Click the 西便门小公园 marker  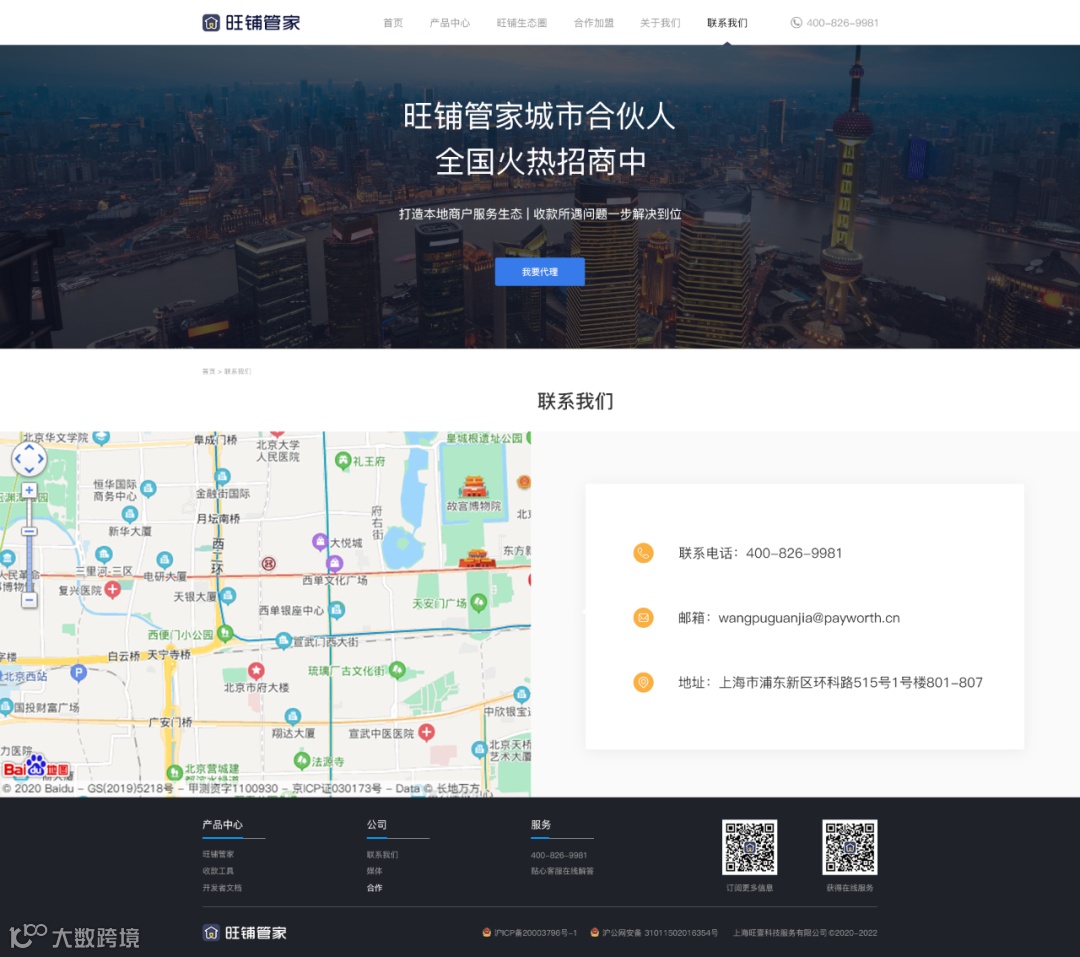coord(225,632)
